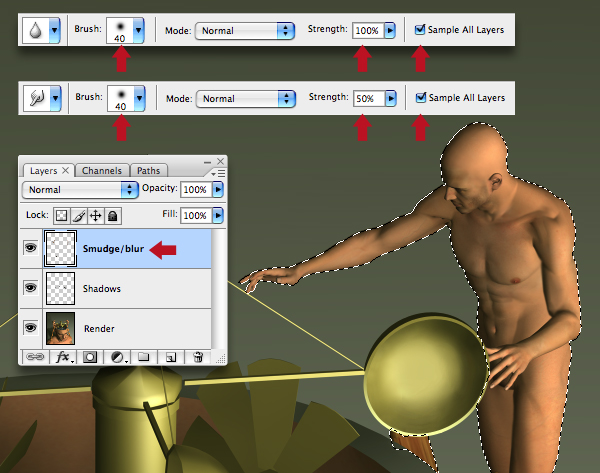Click the Fill 100% field
Image resolution: width=600 pixels, height=473 pixels.
pyautogui.click(x=196, y=215)
